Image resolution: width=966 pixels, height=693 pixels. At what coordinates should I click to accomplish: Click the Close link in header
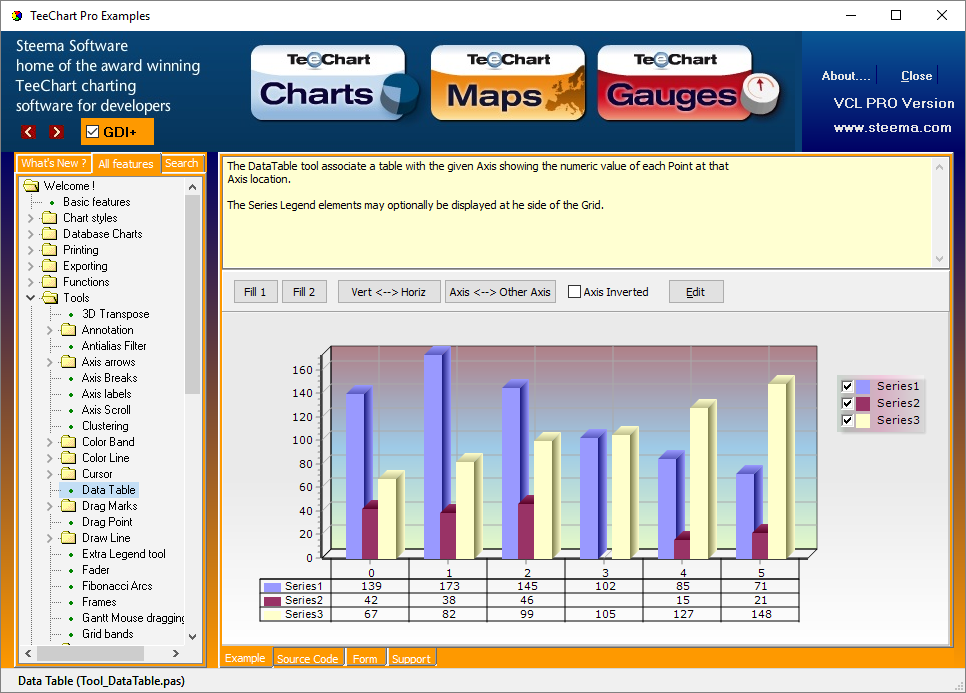pyautogui.click(x=916, y=76)
